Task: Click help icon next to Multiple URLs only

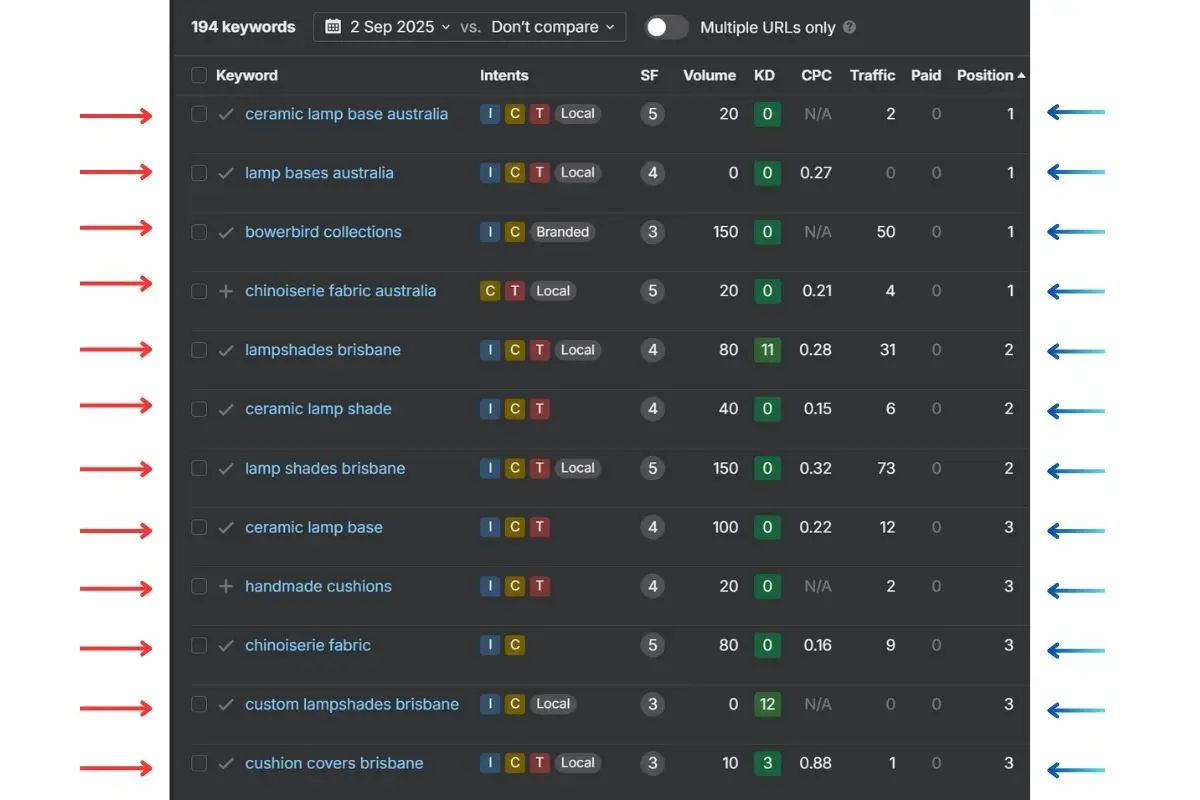Action: 849,28
